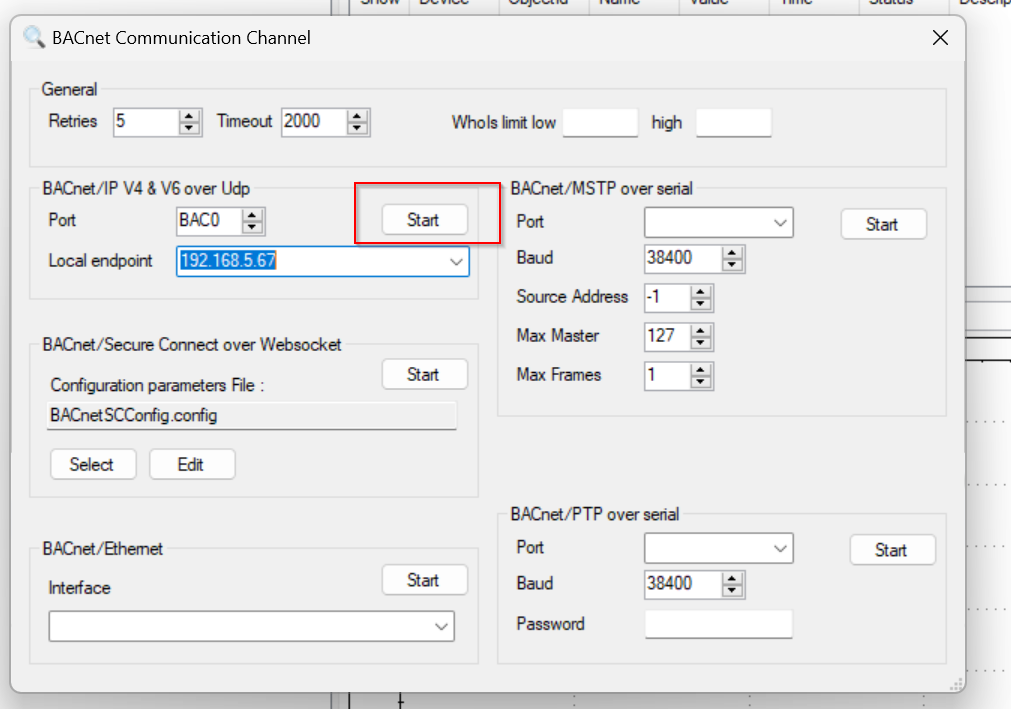Decrease BACnet/IP Port BAC0 with down arrow
Image resolution: width=1011 pixels, height=709 pixels.
click(x=252, y=227)
